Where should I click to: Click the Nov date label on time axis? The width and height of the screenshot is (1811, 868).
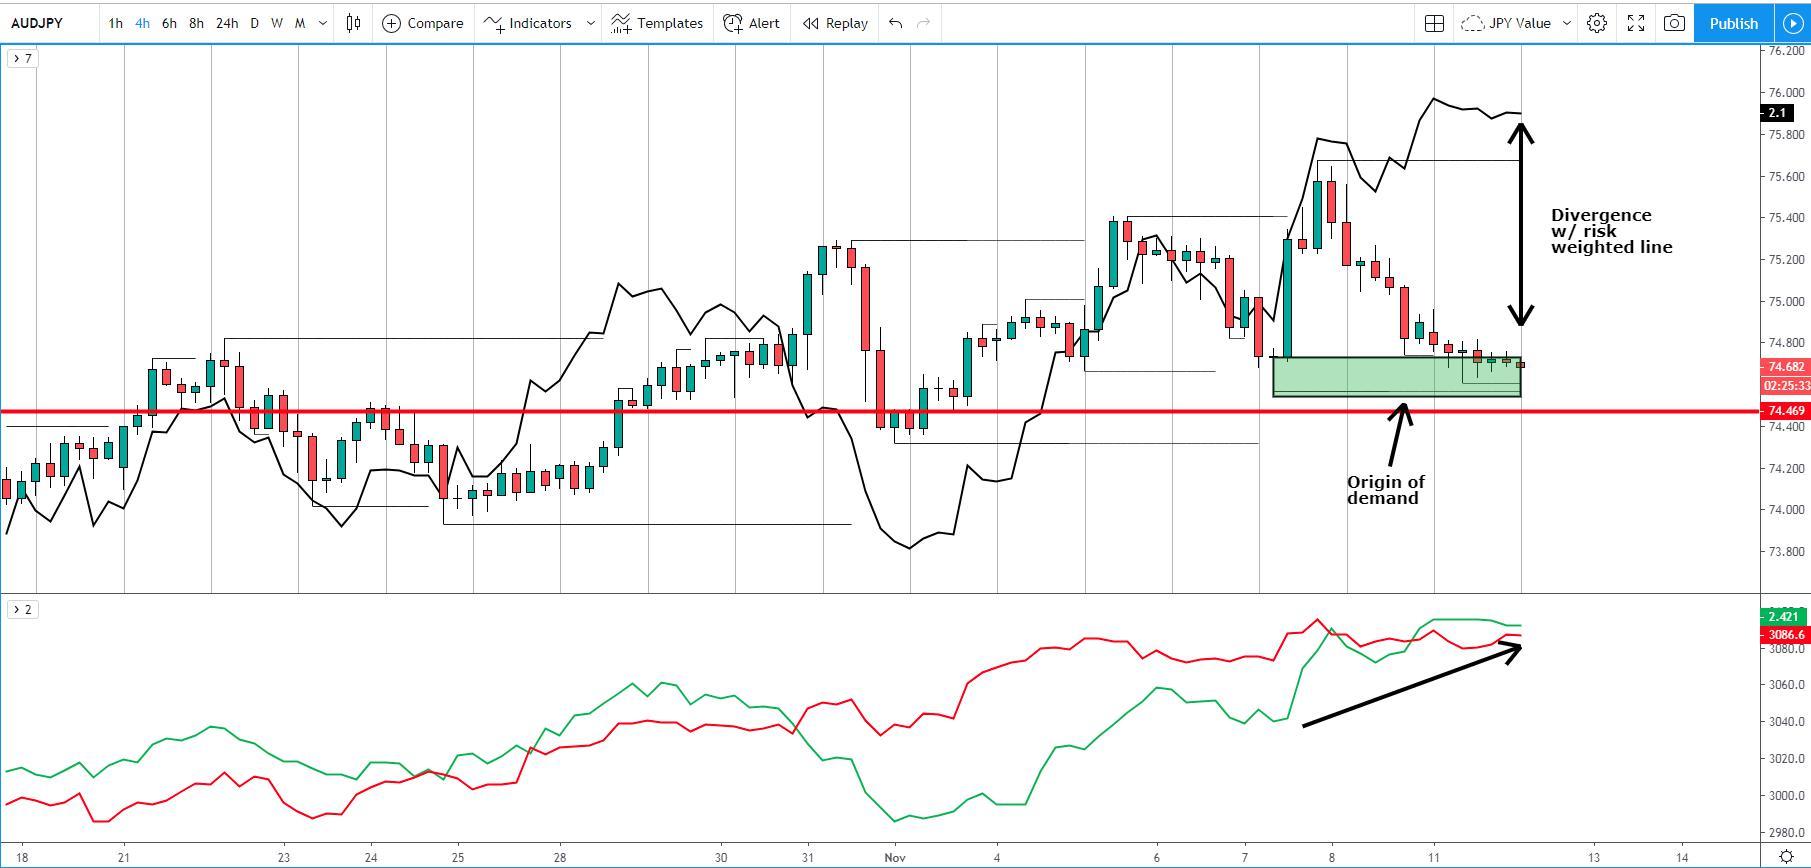pos(895,857)
